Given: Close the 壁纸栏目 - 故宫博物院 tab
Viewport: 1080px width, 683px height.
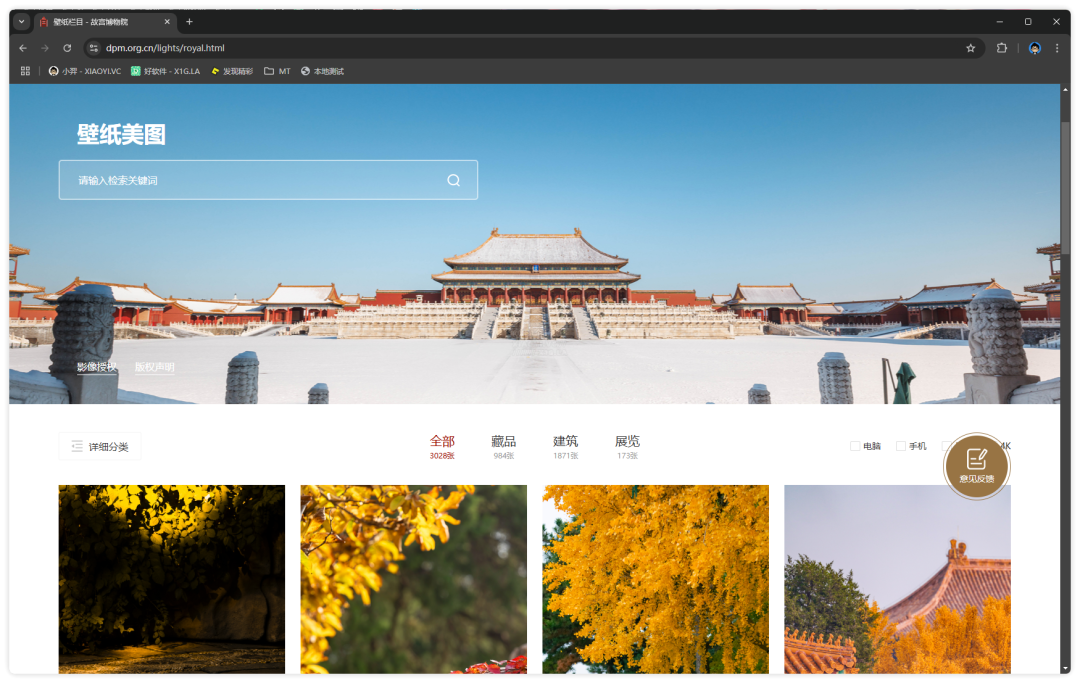Looking at the screenshot, I should 167,22.
